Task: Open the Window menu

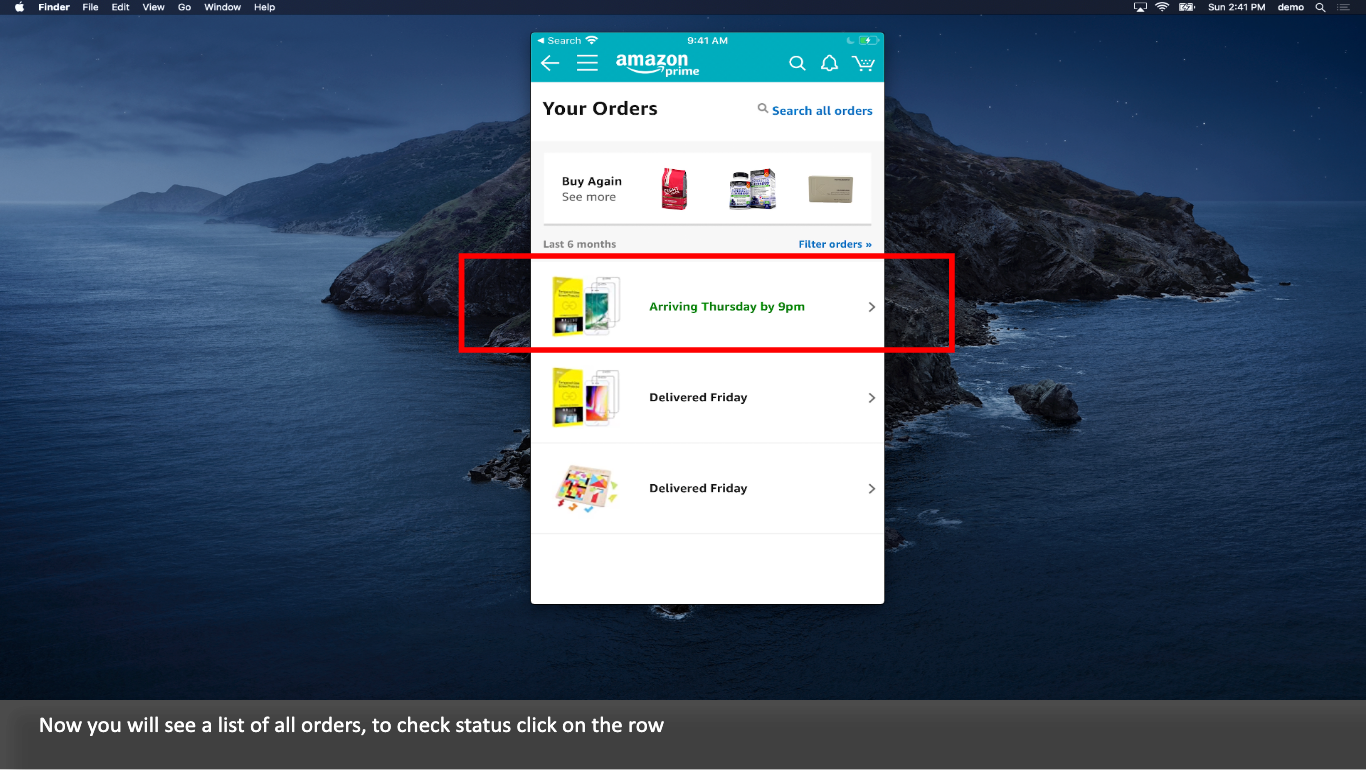Action: (222, 7)
